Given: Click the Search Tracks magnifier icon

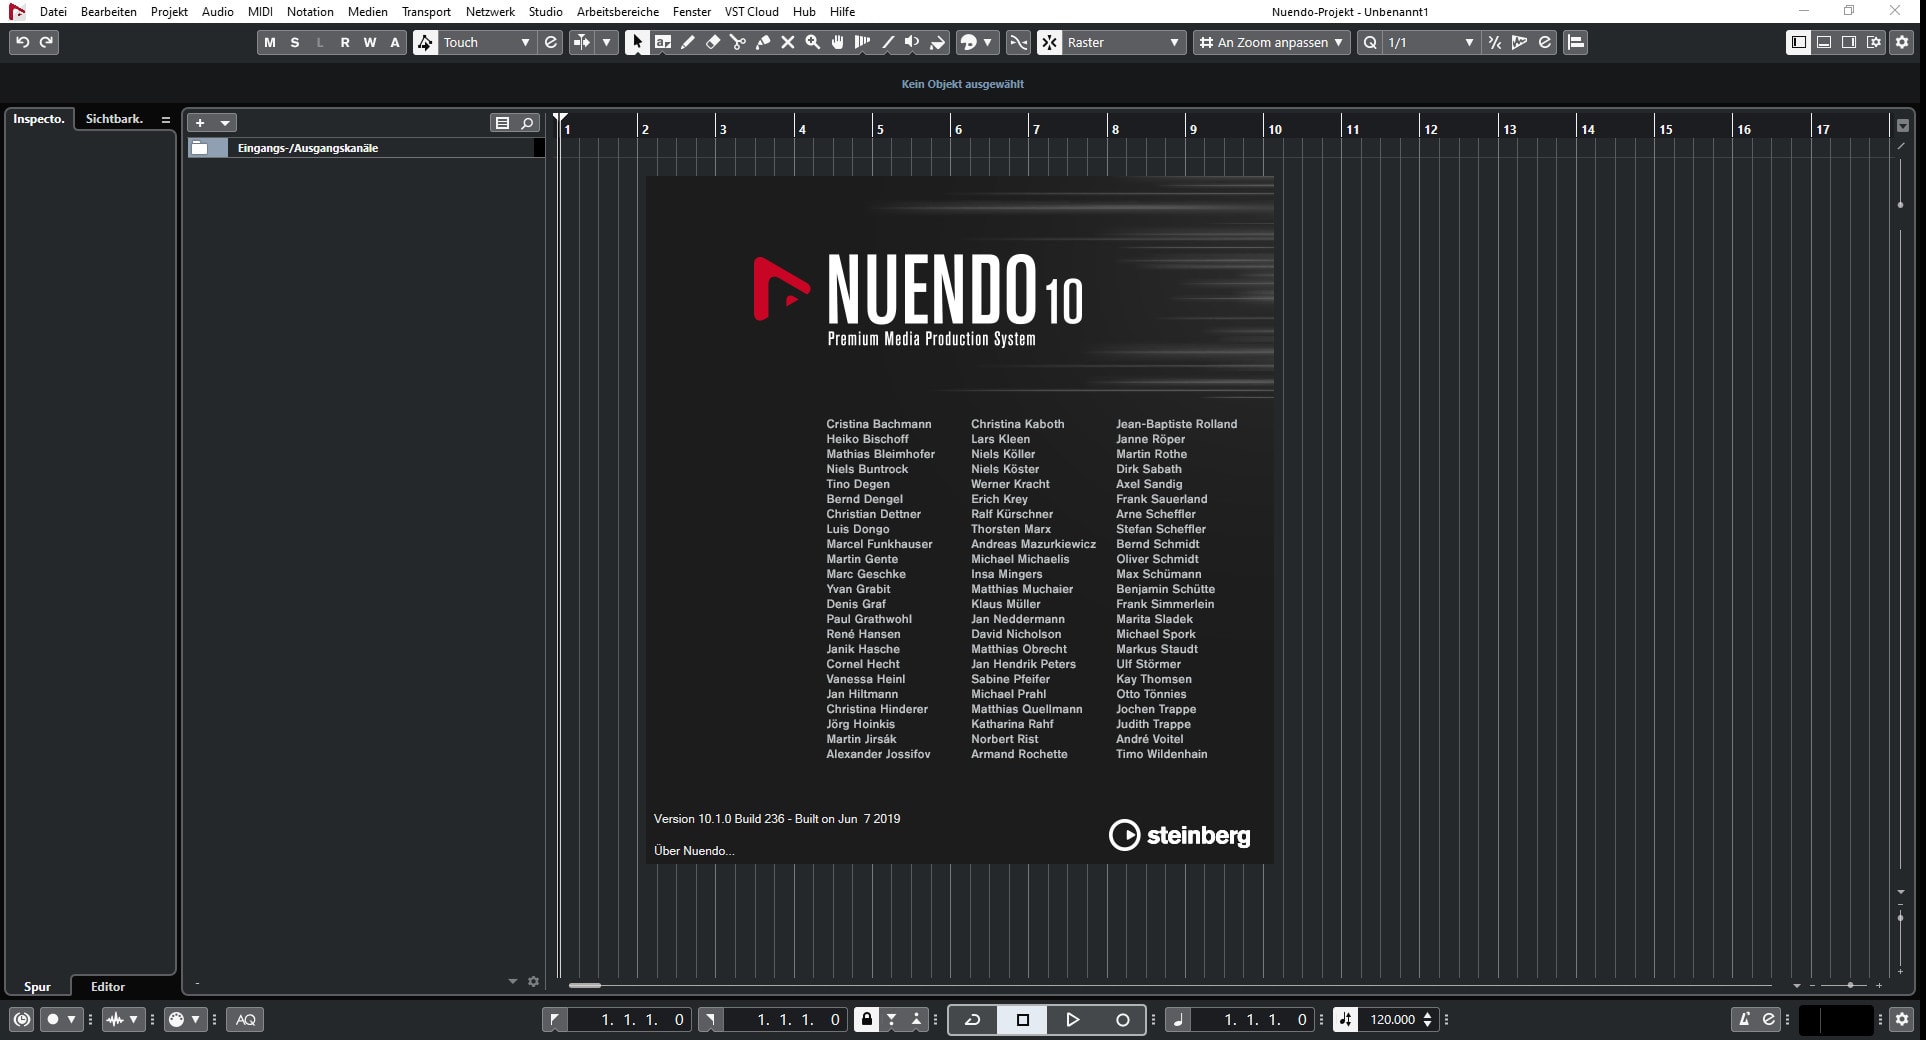Looking at the screenshot, I should click(527, 123).
